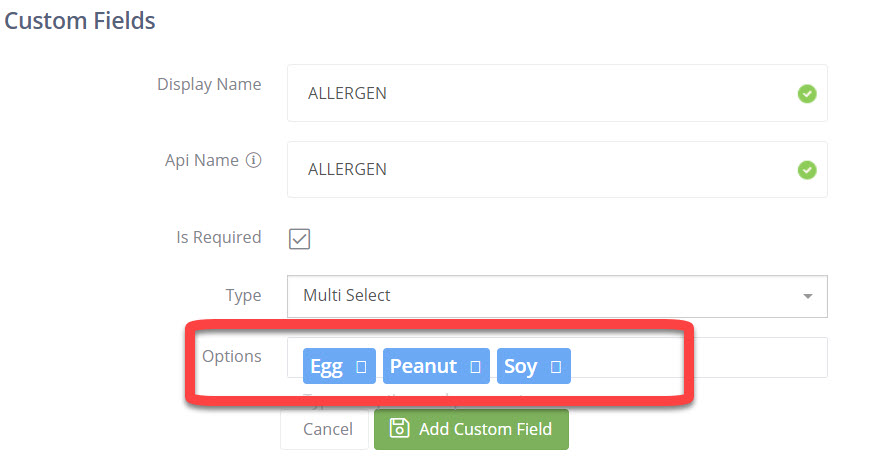Select the Soy option chip
Screen dimensions: 879x464
[520, 367]
